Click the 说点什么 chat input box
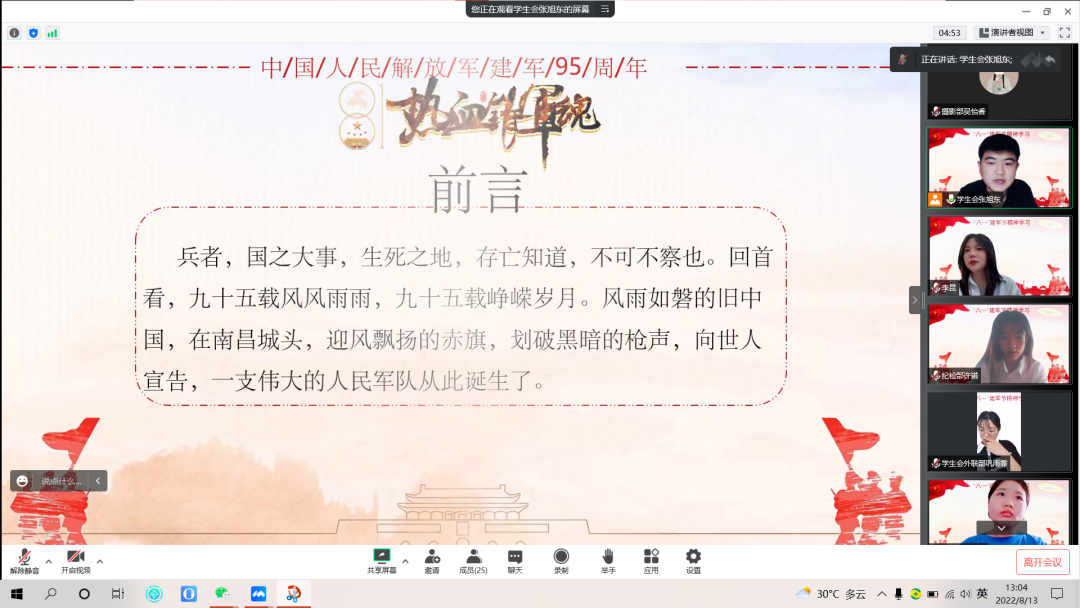The height and width of the screenshot is (608, 1080). pos(62,481)
